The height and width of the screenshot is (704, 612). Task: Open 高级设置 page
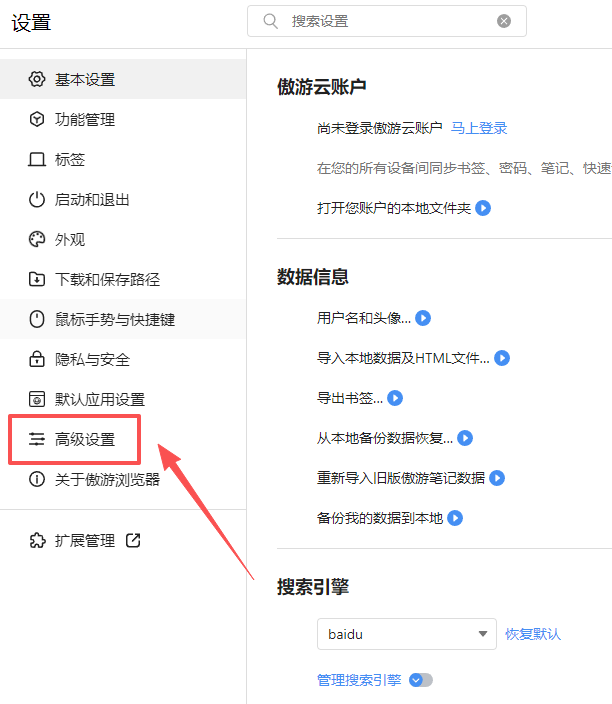click(123, 439)
